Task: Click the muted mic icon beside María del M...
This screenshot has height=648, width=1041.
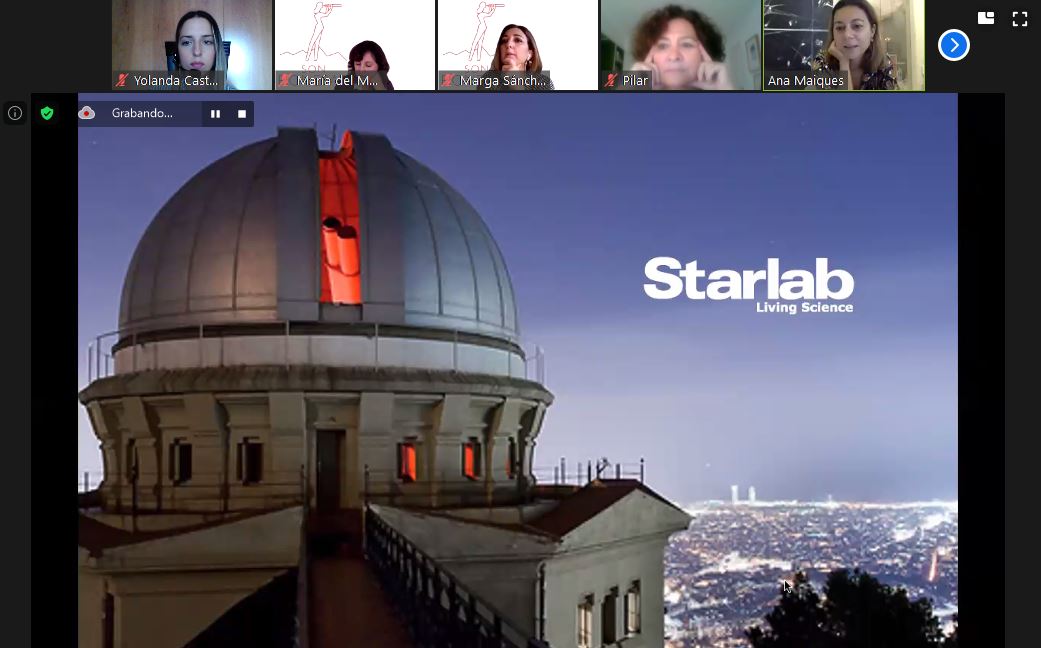Action: (285, 80)
